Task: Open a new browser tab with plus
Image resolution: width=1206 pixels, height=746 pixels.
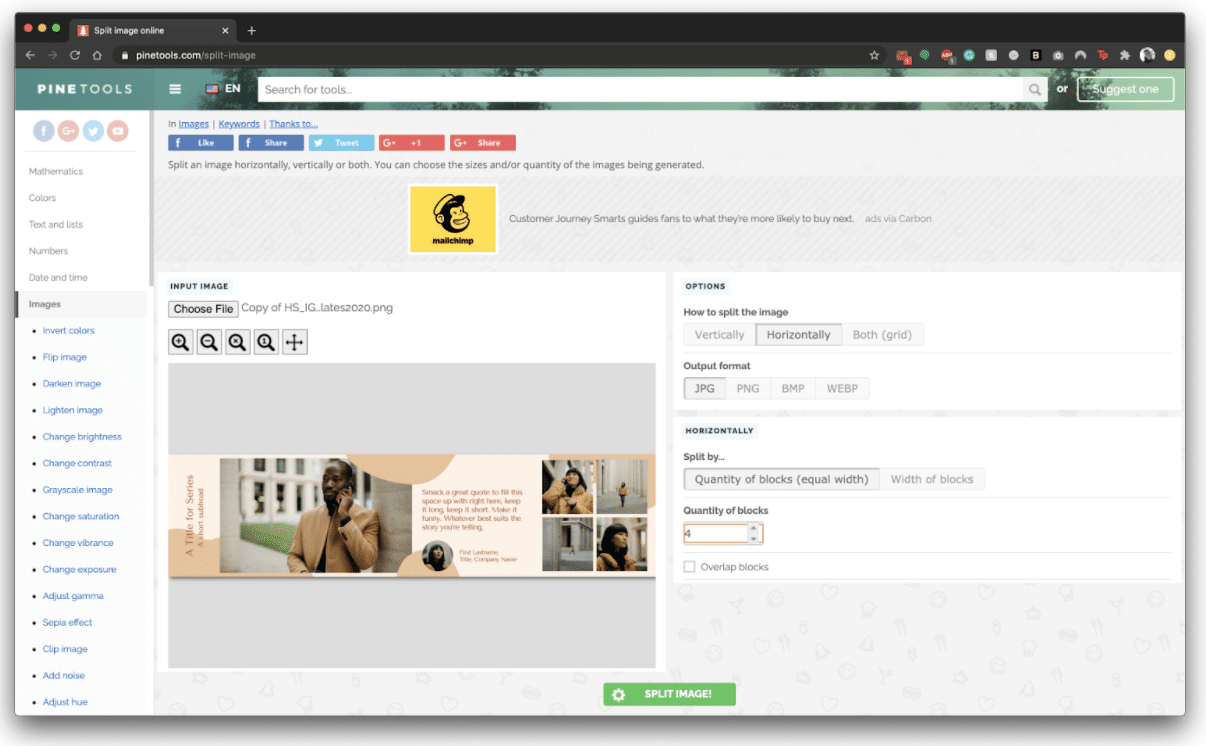Action: tap(252, 30)
